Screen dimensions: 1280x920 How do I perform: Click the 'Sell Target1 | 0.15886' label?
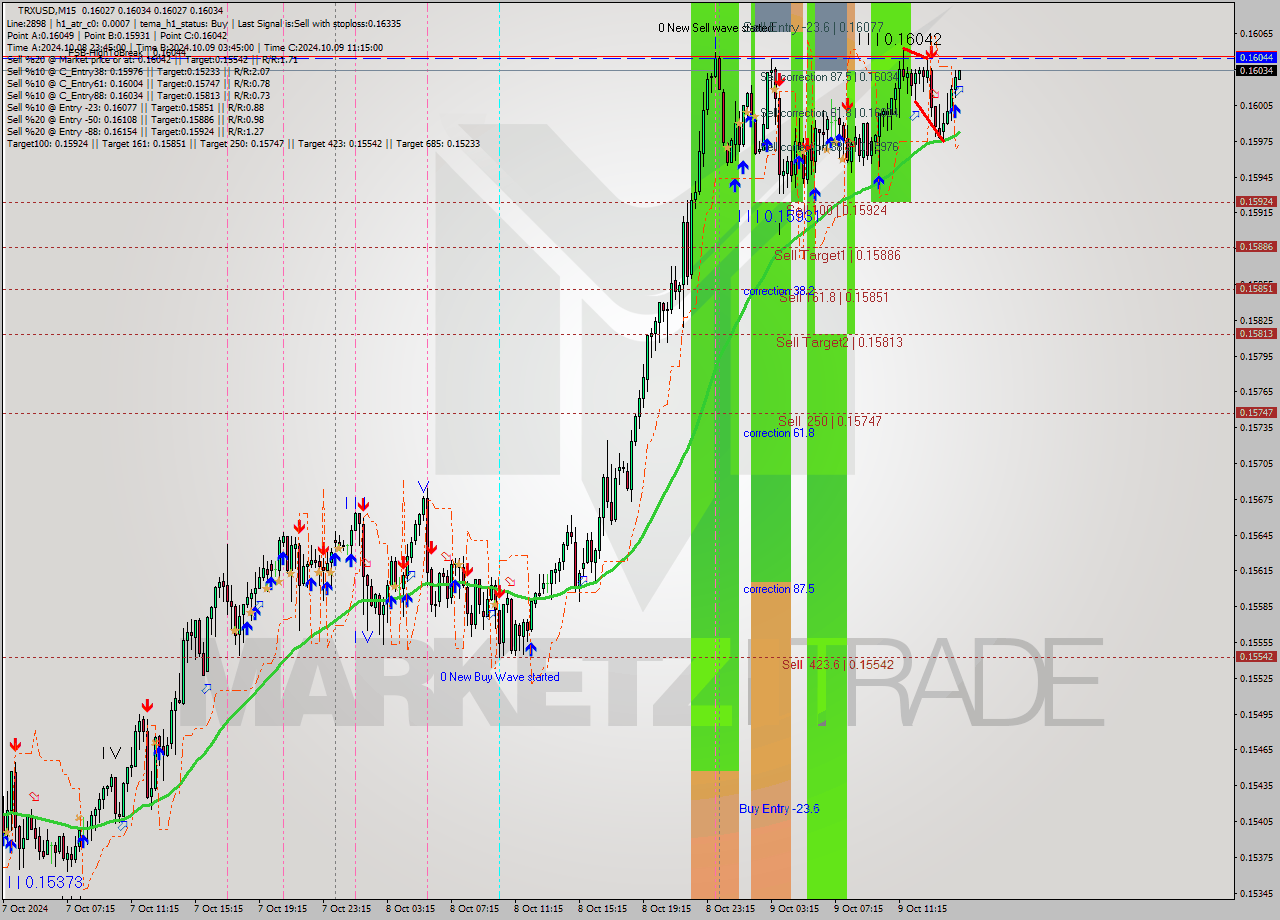pos(838,256)
